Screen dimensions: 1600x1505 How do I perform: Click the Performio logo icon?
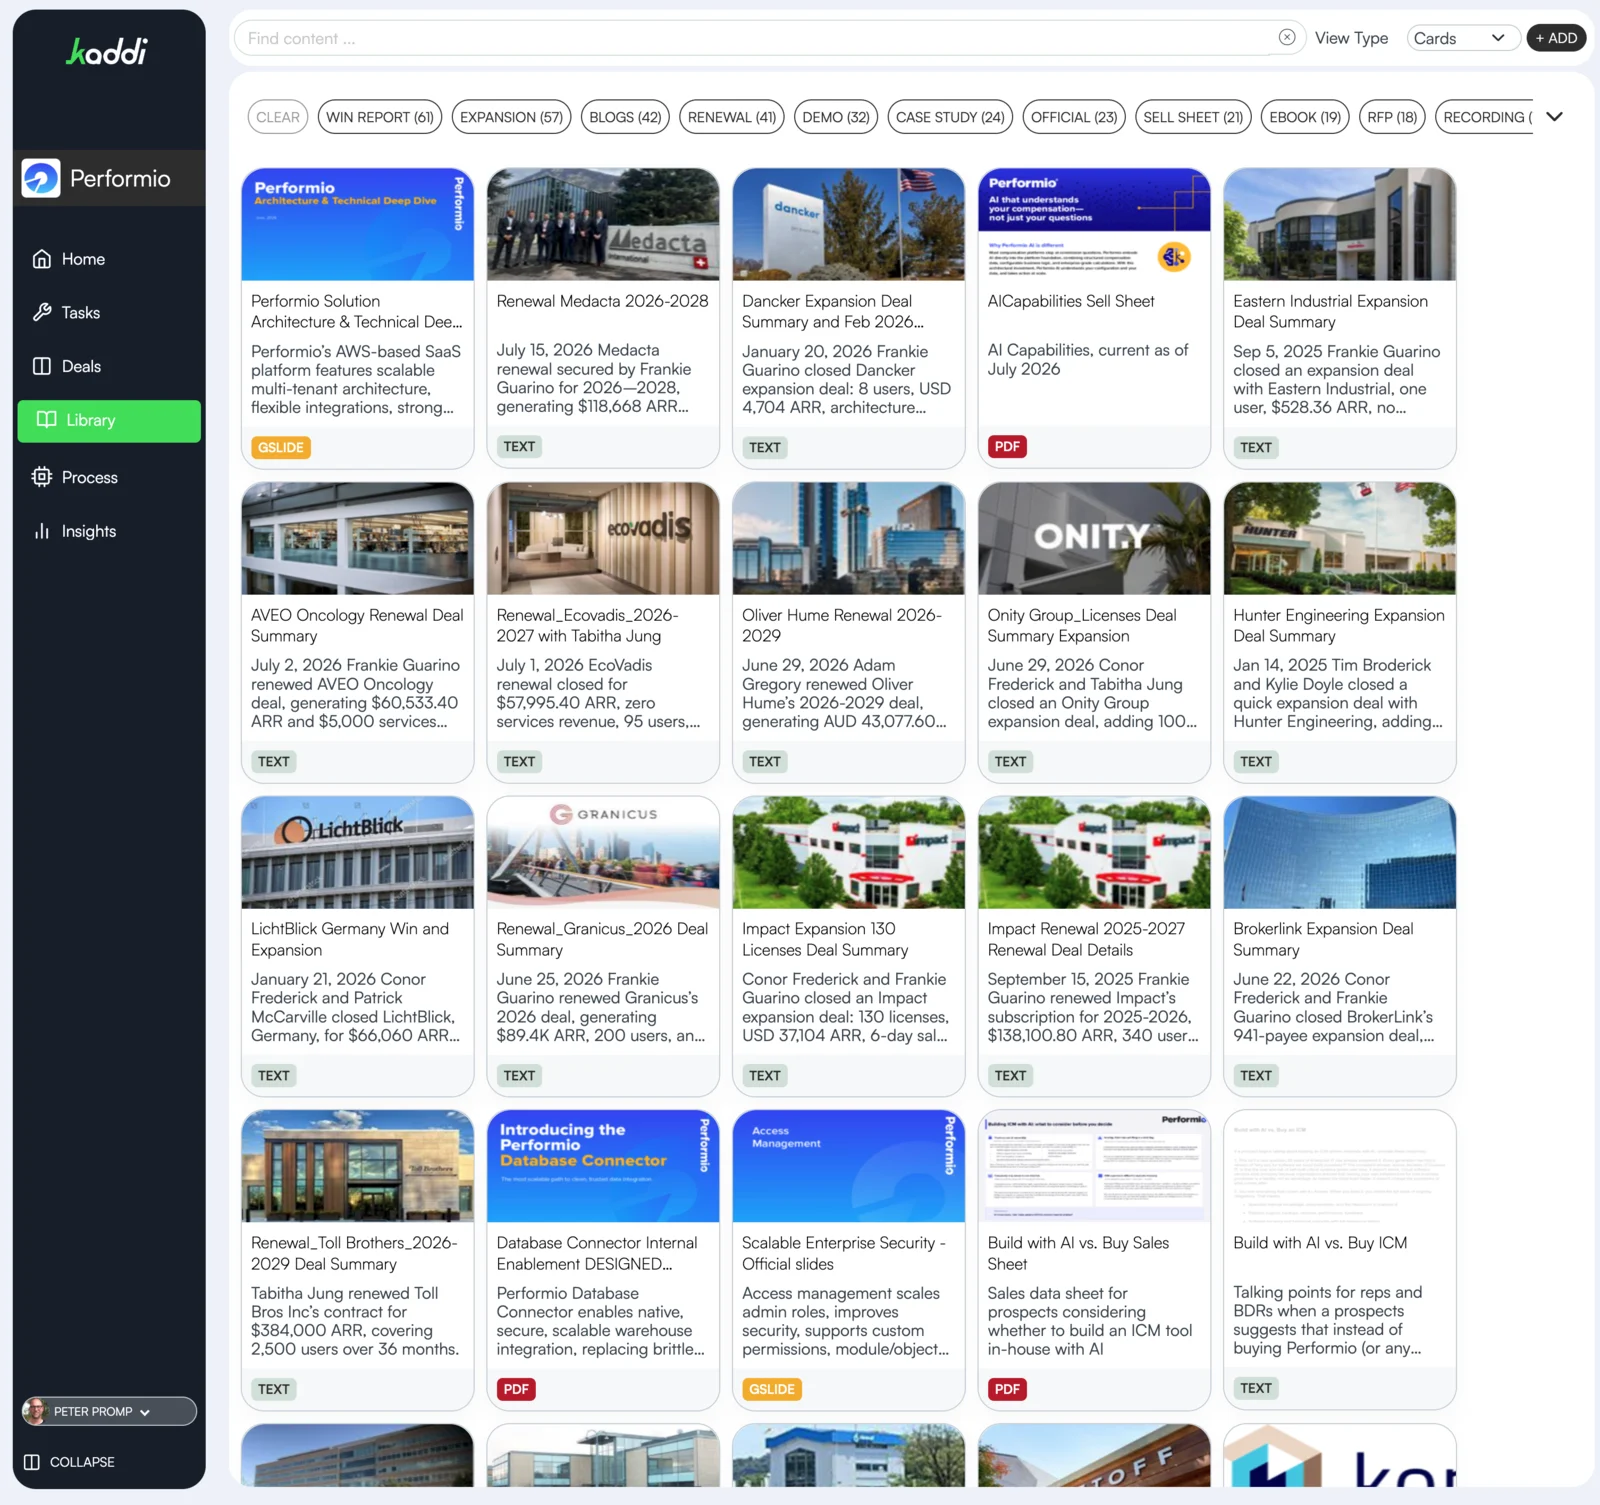point(41,178)
